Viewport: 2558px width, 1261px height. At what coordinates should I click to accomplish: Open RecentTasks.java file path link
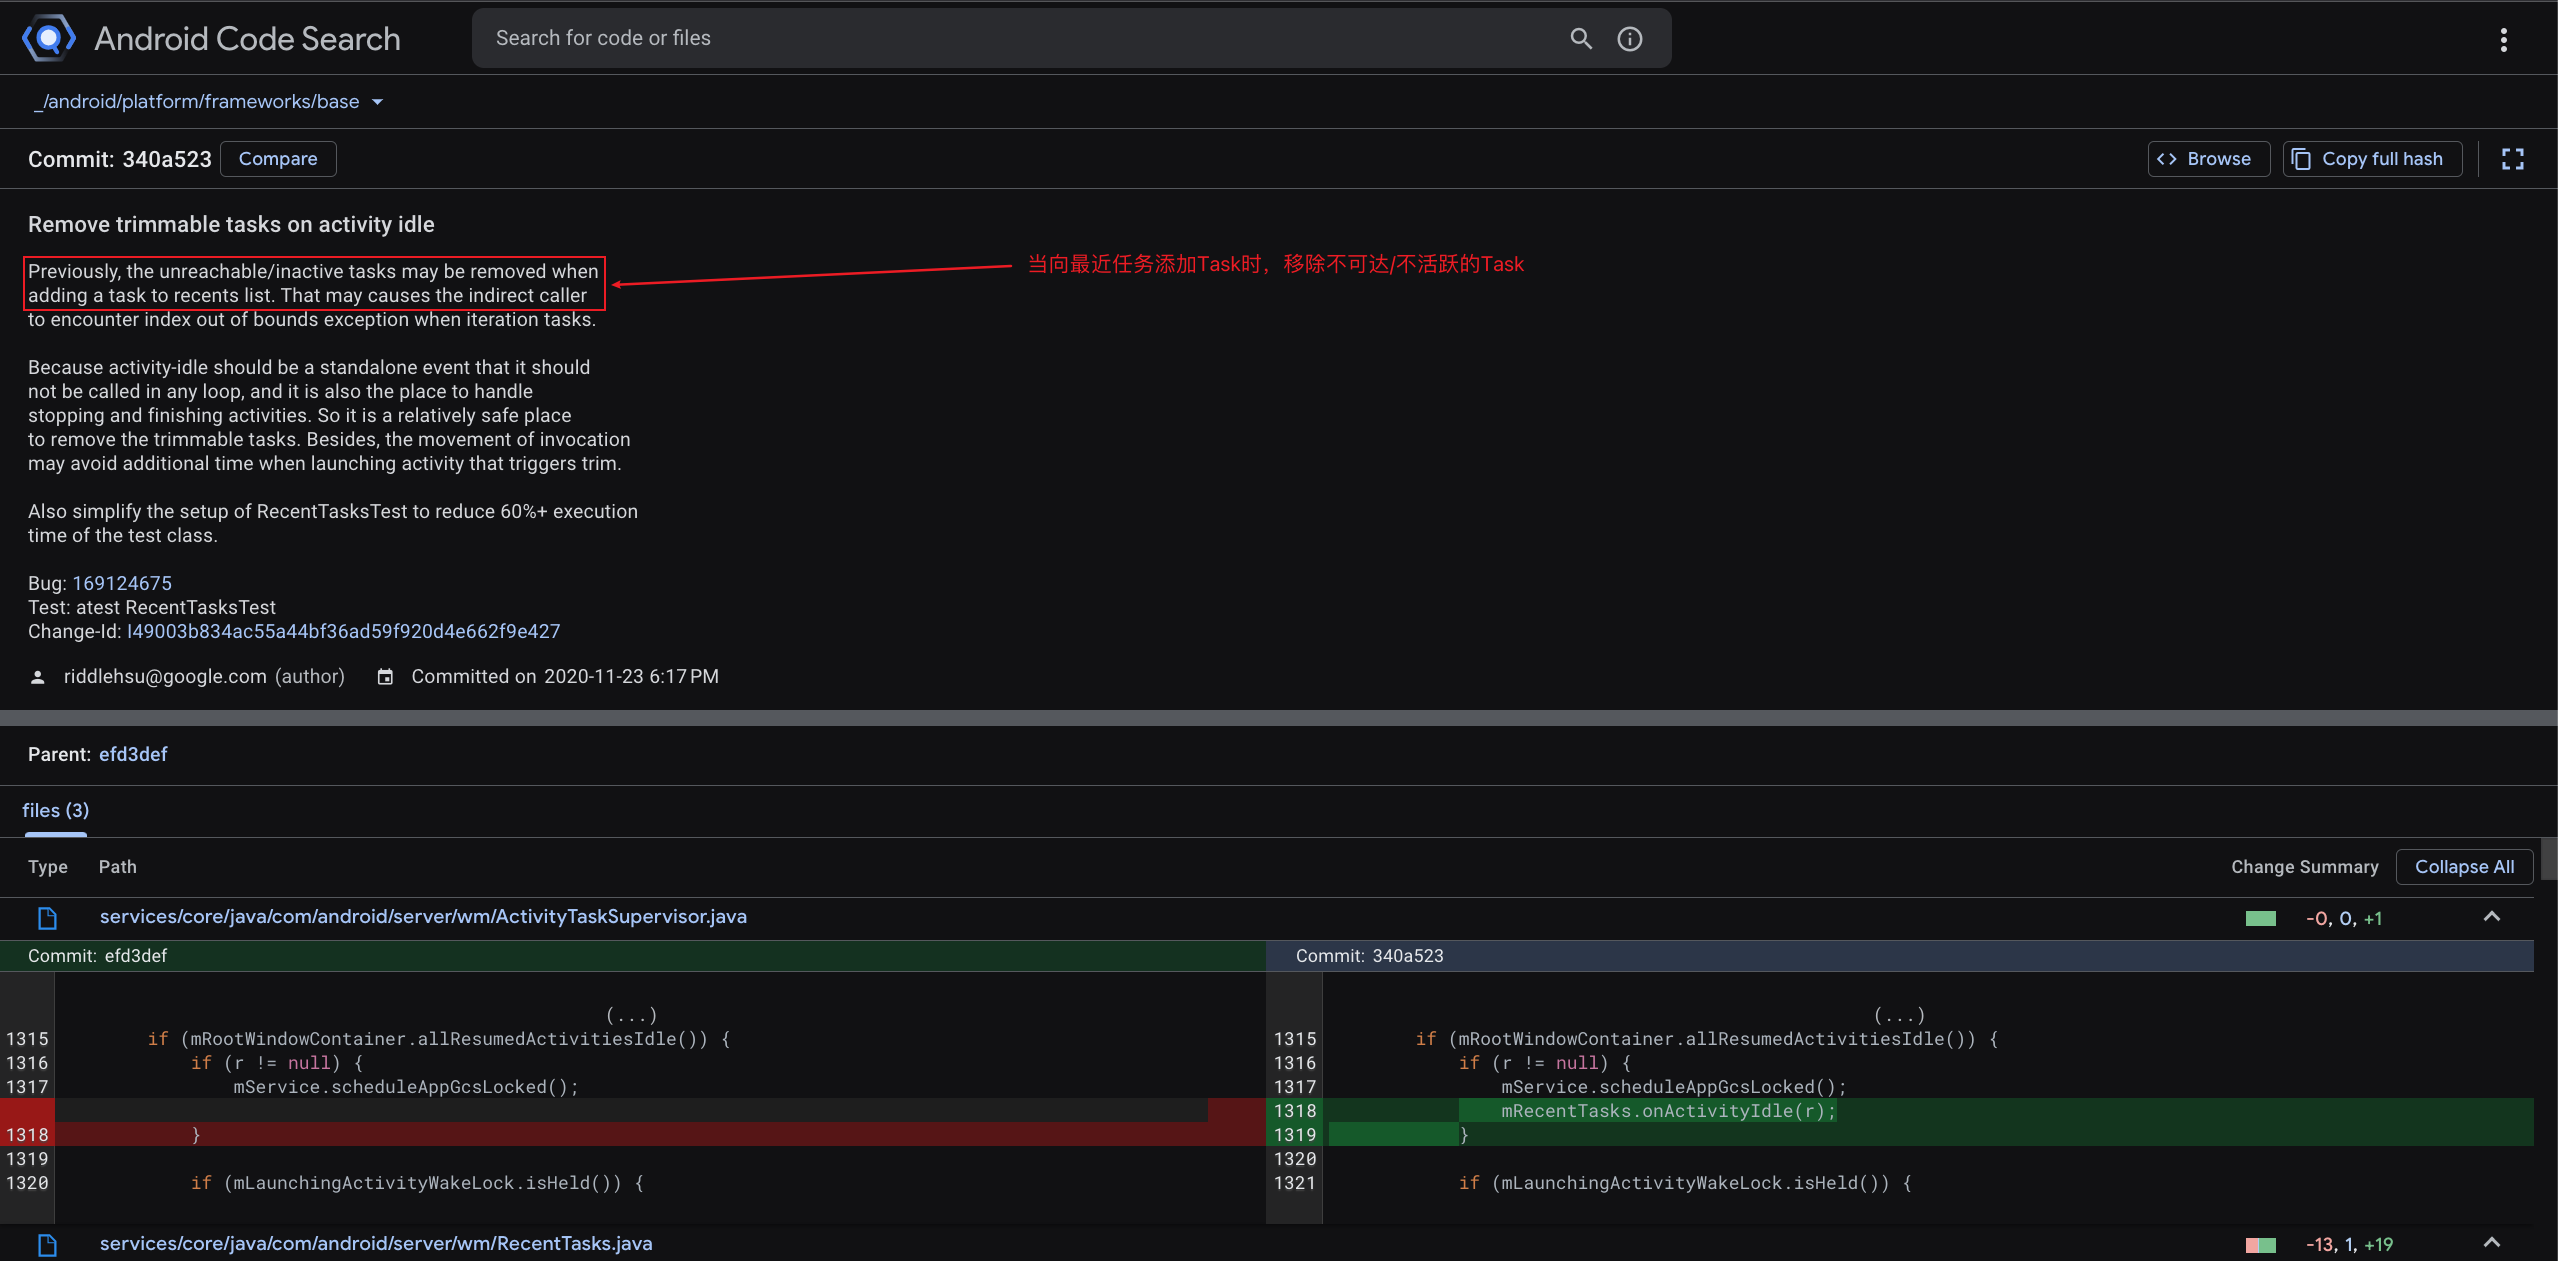[x=376, y=1244]
